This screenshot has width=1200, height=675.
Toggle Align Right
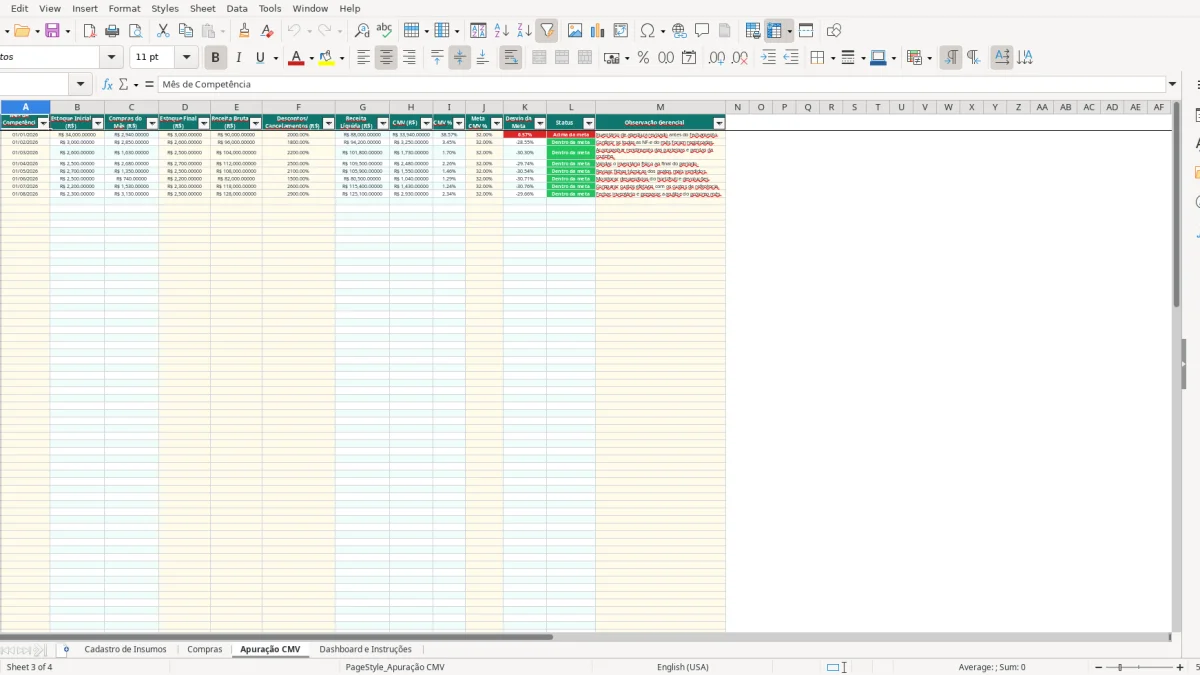click(409, 58)
